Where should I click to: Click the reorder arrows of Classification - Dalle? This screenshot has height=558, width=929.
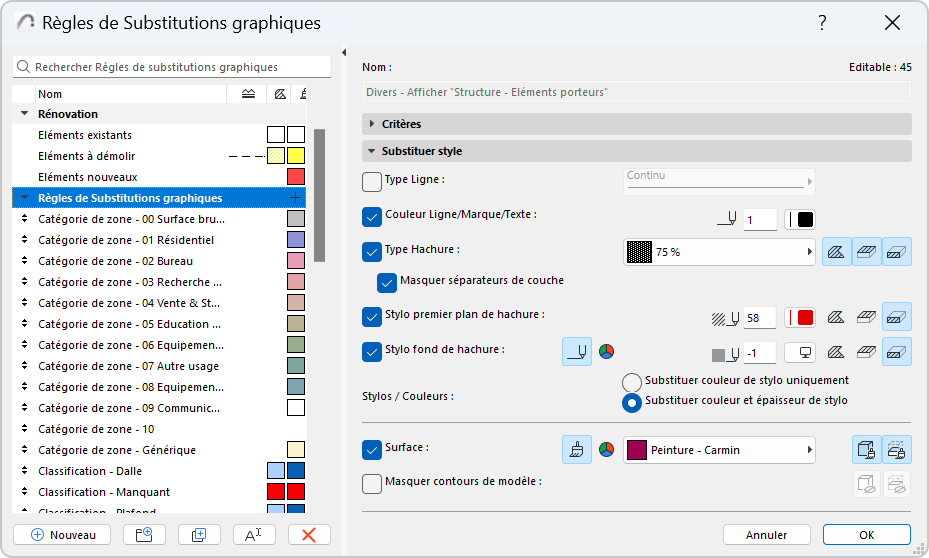pos(24,470)
